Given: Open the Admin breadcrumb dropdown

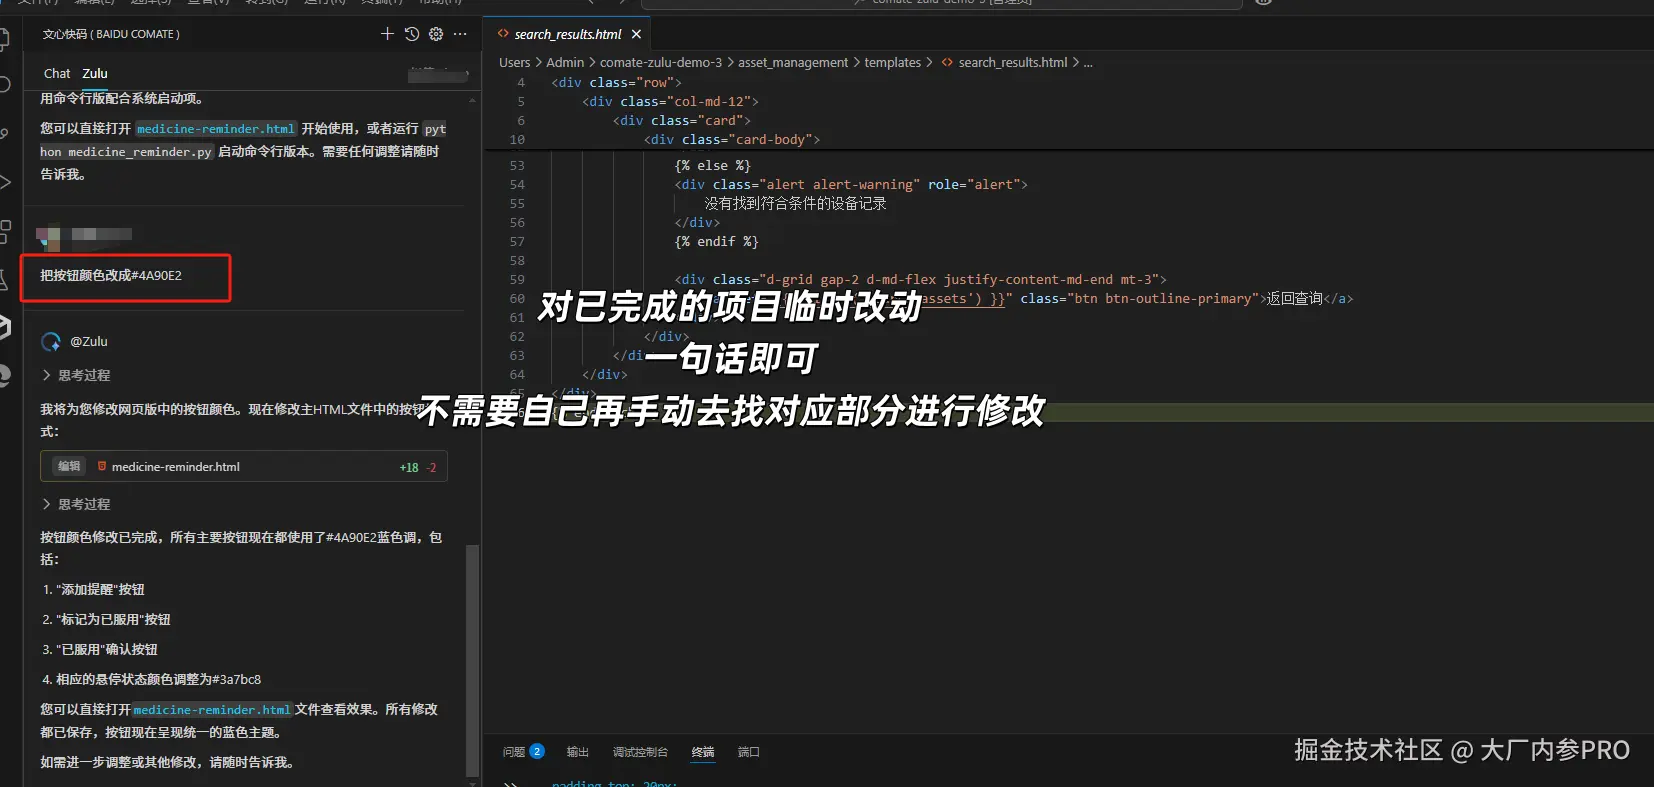Looking at the screenshot, I should [565, 62].
